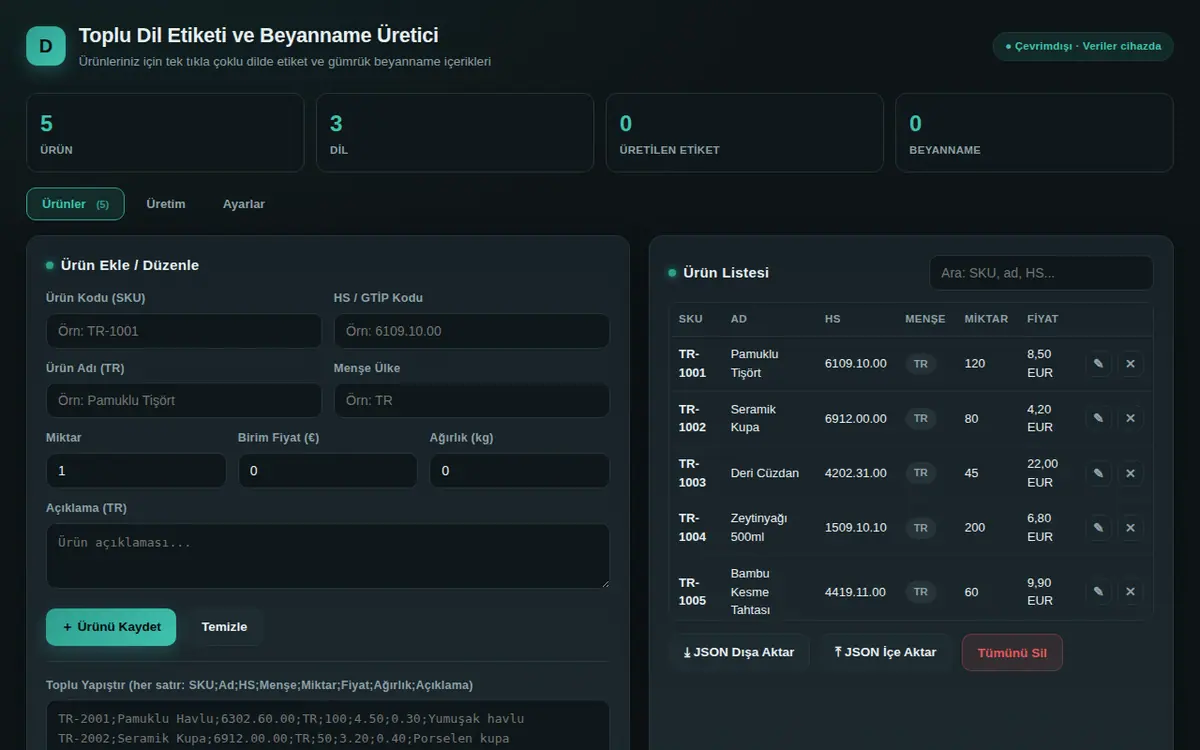This screenshot has width=1200, height=750.
Task: Select the quantity 200 cell
Action: [x=975, y=528]
